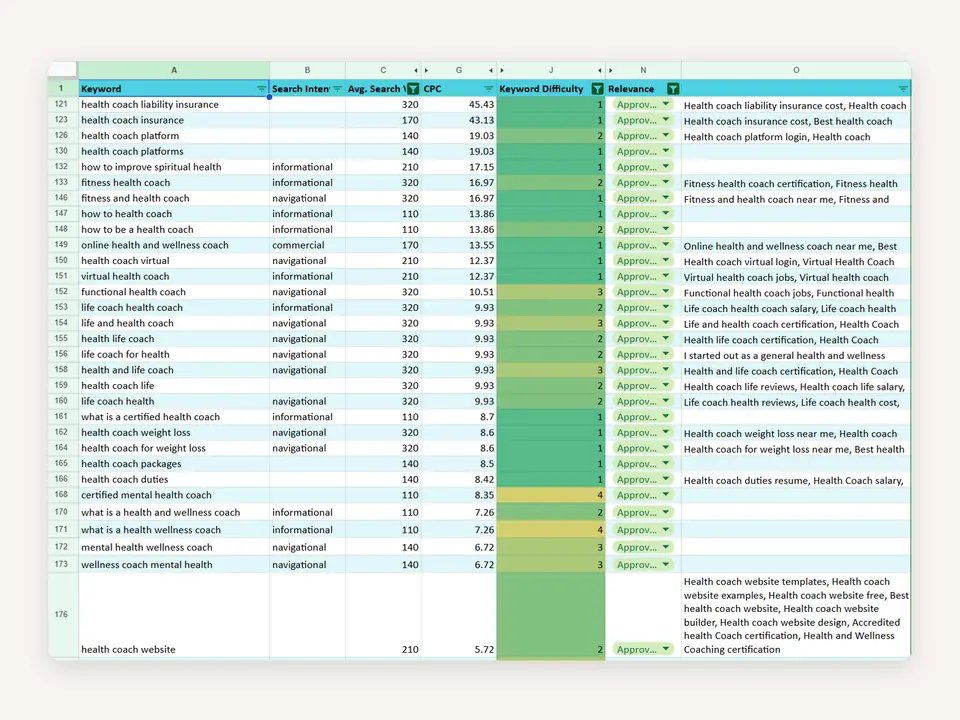Select row header 150
The height and width of the screenshot is (720, 960).
(61, 260)
